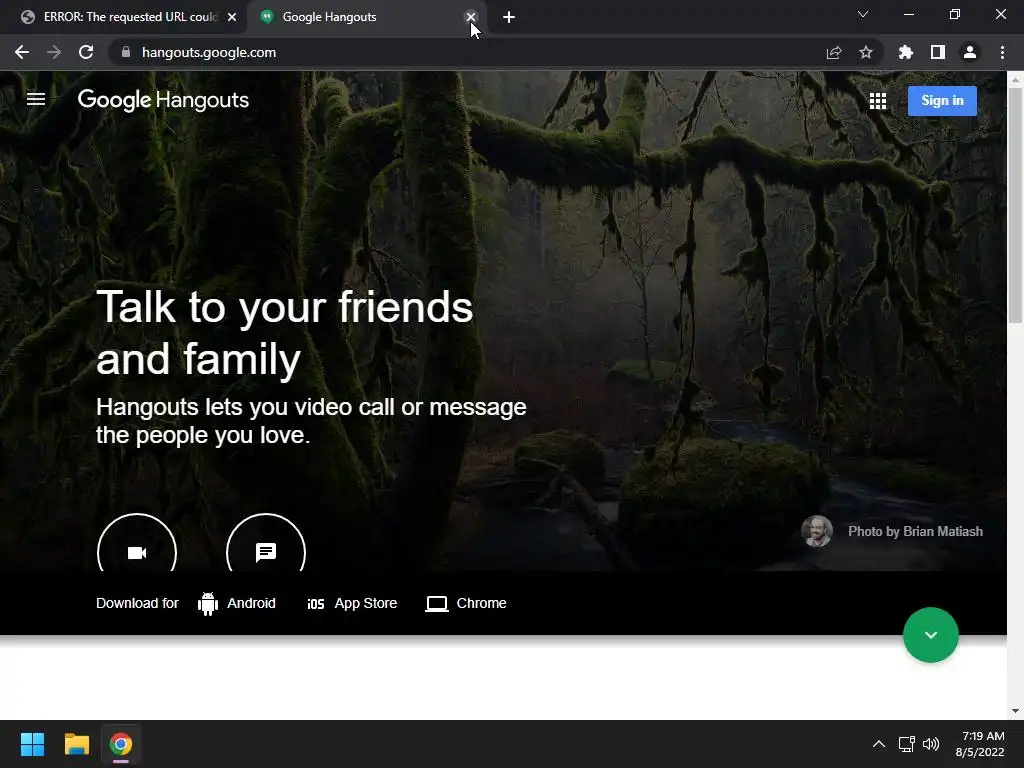
Task: Open File Explorer from the taskbar
Action: coord(76,744)
